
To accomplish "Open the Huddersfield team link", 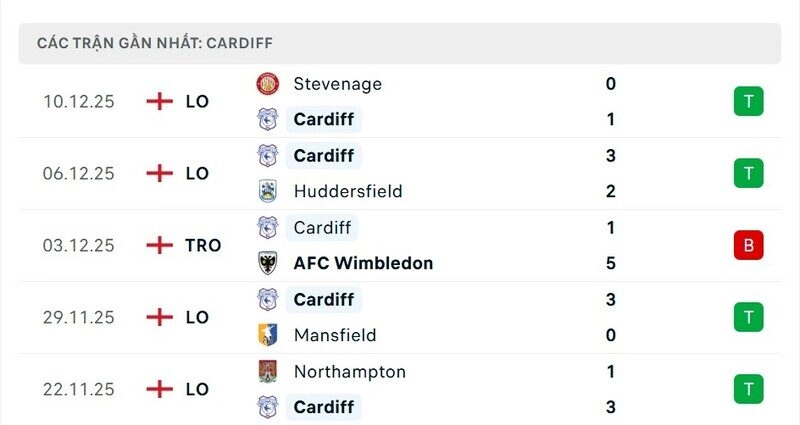I will click(x=347, y=191).
